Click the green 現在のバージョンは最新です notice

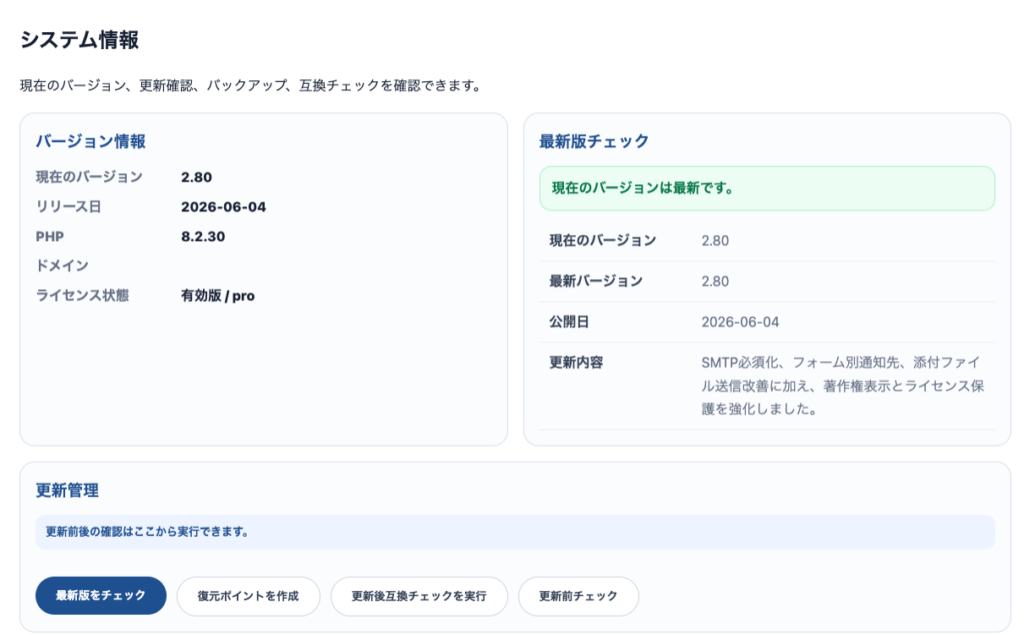coord(767,188)
